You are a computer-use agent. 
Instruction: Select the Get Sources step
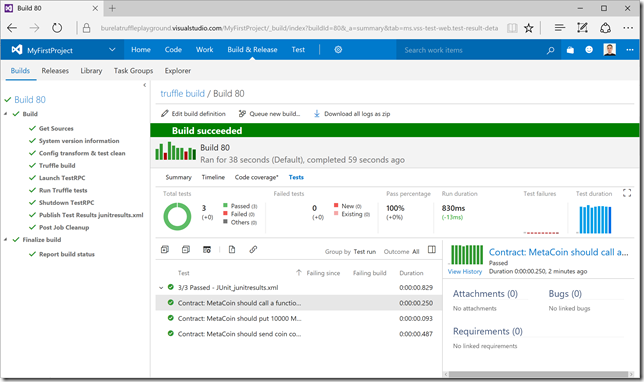(56, 129)
